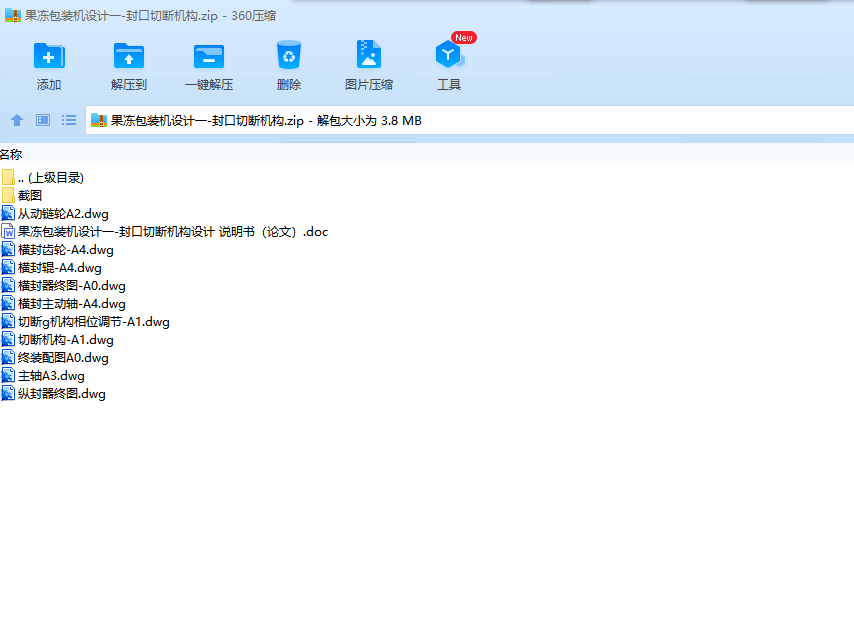Click the Word icon of the .doc file
This screenshot has height=632, width=854.
8,231
